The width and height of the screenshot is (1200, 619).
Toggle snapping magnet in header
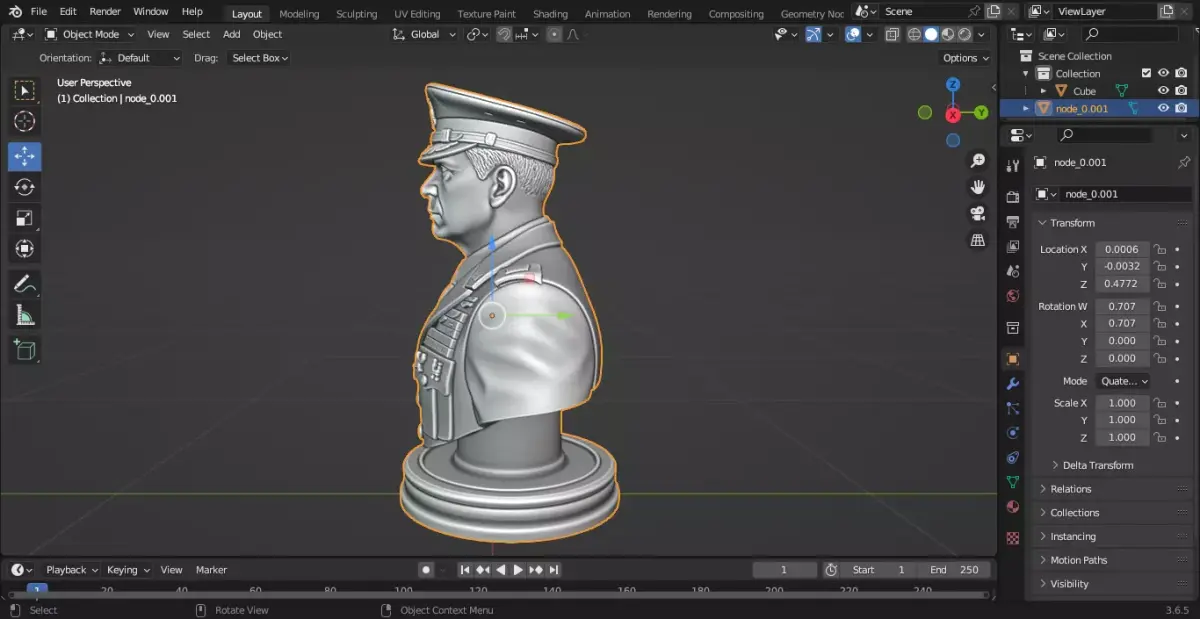click(505, 34)
